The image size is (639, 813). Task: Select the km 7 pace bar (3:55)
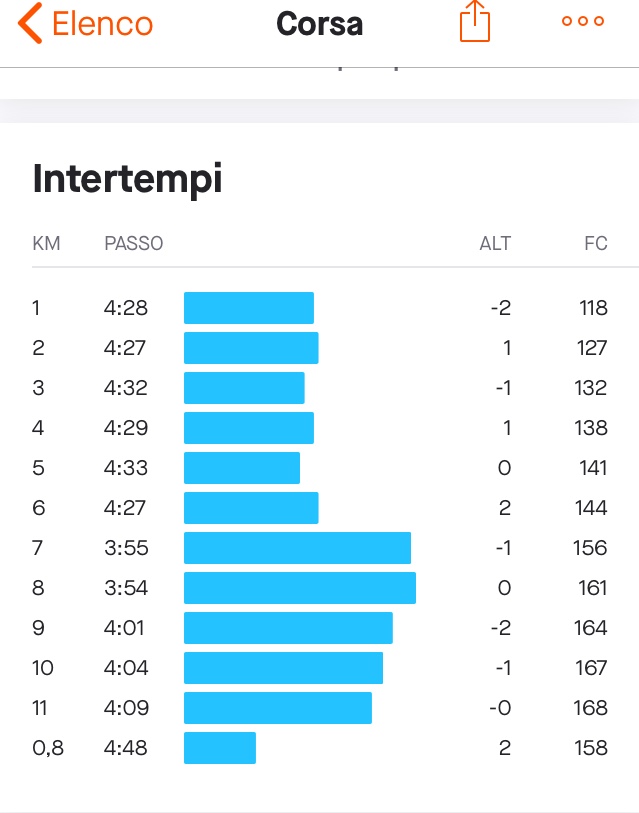298,548
